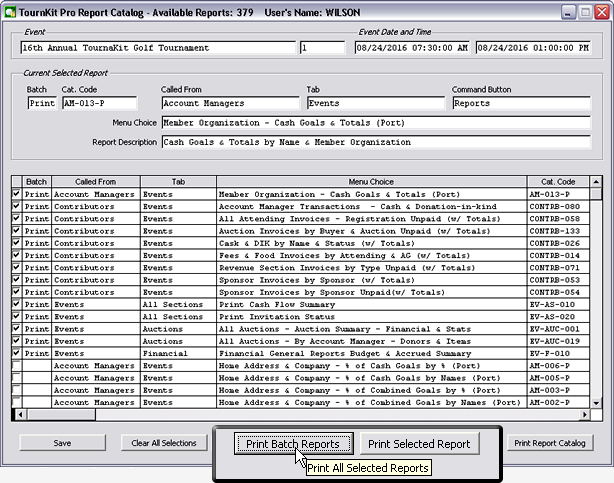Select 'Account Manager Transactions - Cash & Donation-in-kind' cell

pyautogui.click(x=372, y=206)
